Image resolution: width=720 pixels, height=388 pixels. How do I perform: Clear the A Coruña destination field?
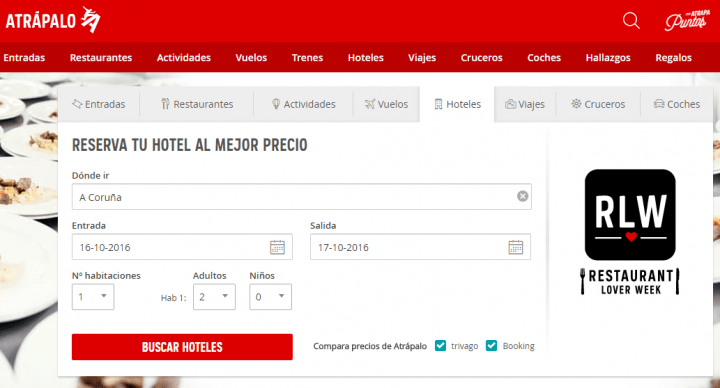[523, 197]
